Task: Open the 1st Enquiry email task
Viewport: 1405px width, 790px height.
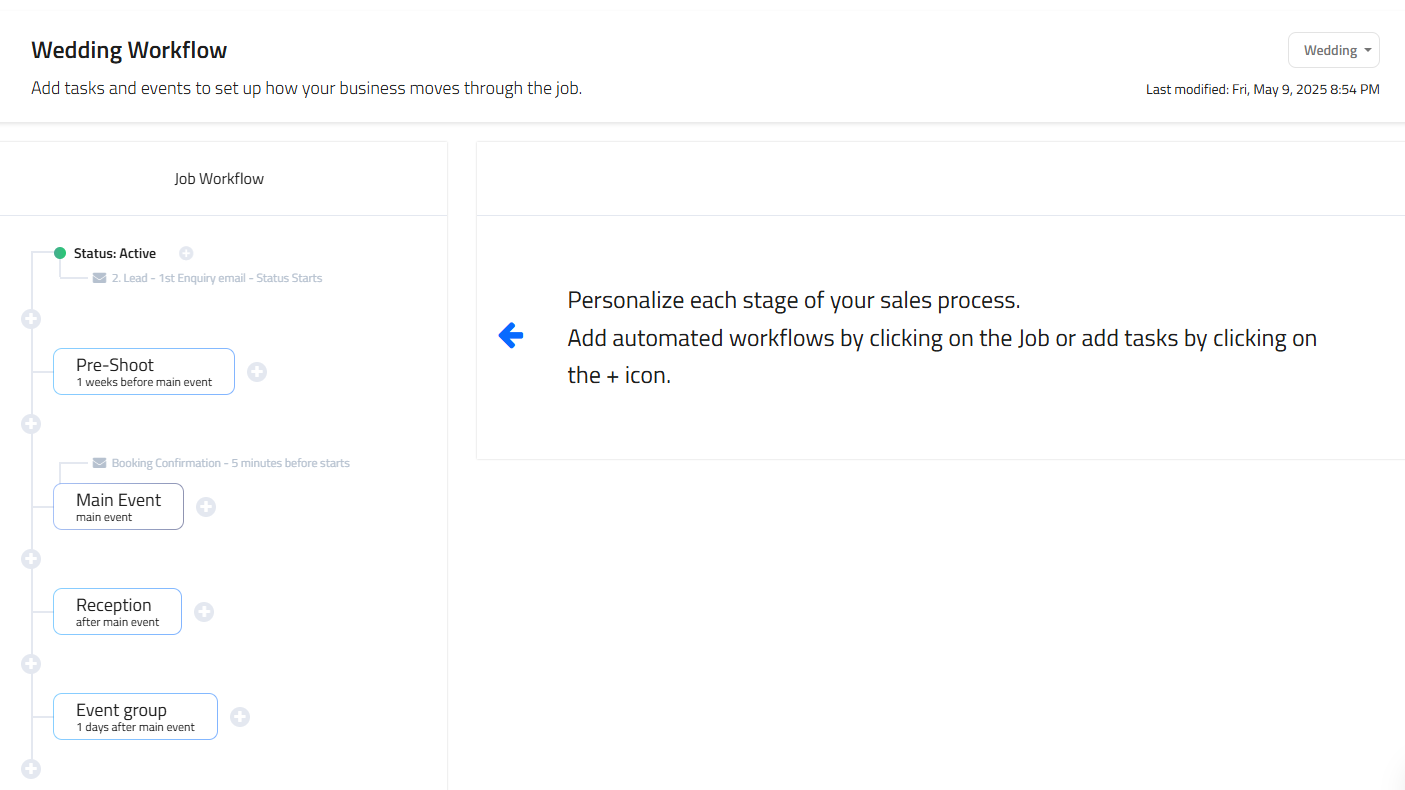Action: [x=216, y=278]
